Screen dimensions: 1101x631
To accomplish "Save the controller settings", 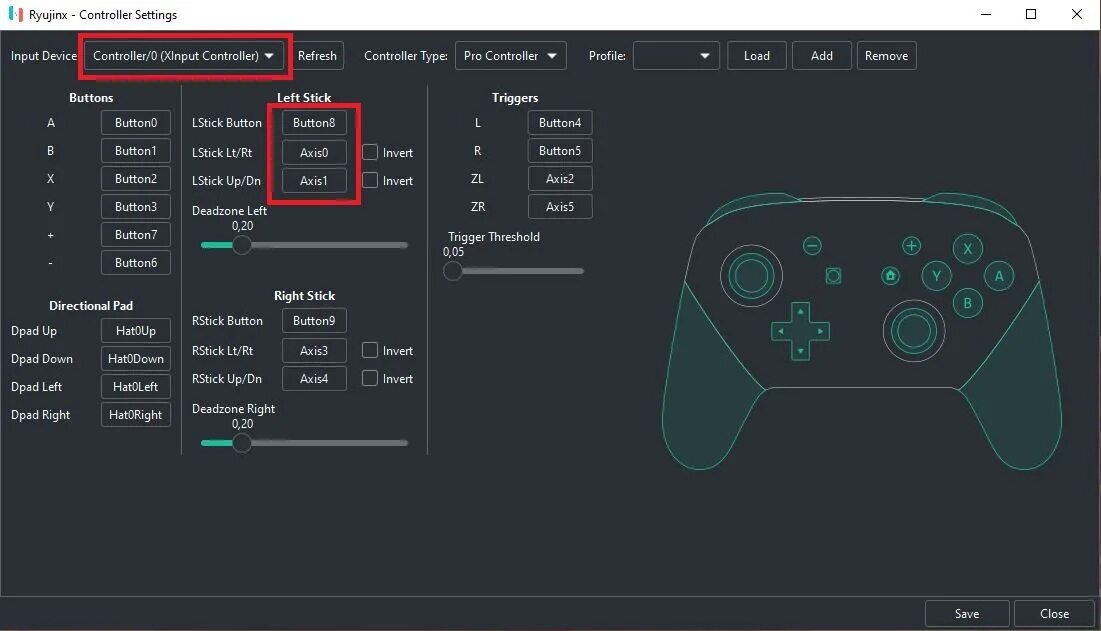I will pyautogui.click(x=967, y=613).
